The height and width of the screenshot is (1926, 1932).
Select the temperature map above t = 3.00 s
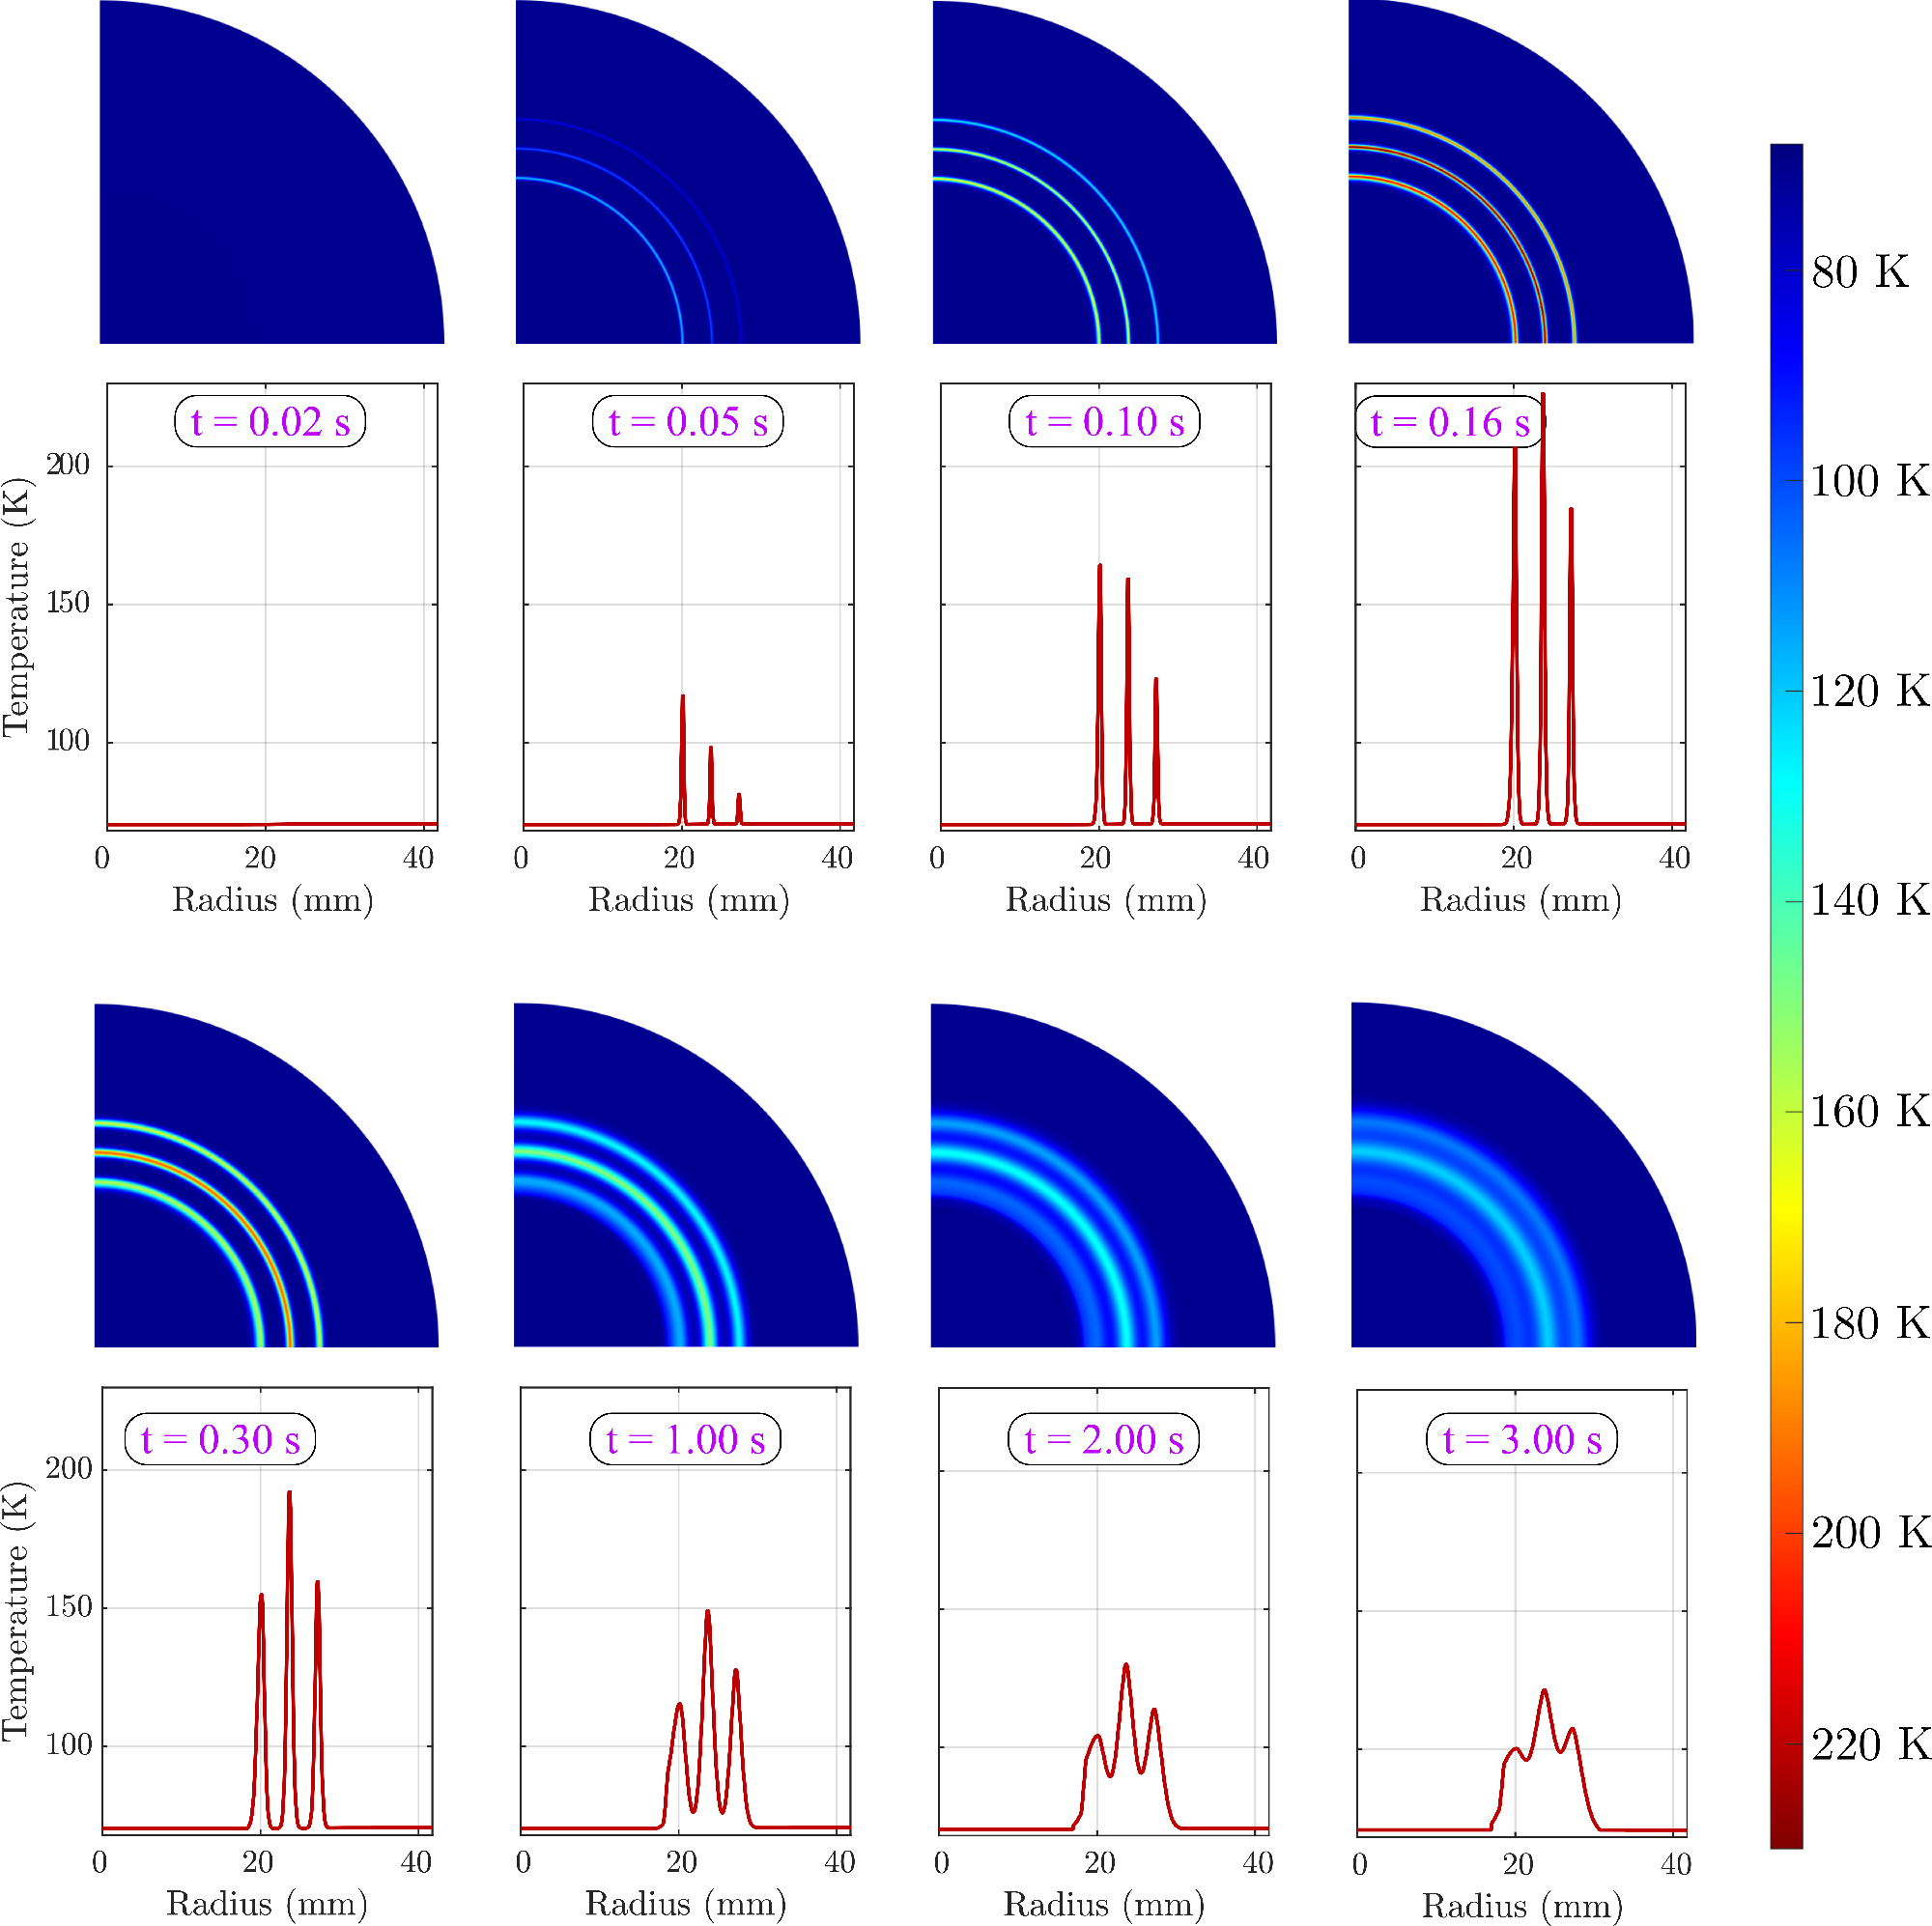point(1524,1175)
